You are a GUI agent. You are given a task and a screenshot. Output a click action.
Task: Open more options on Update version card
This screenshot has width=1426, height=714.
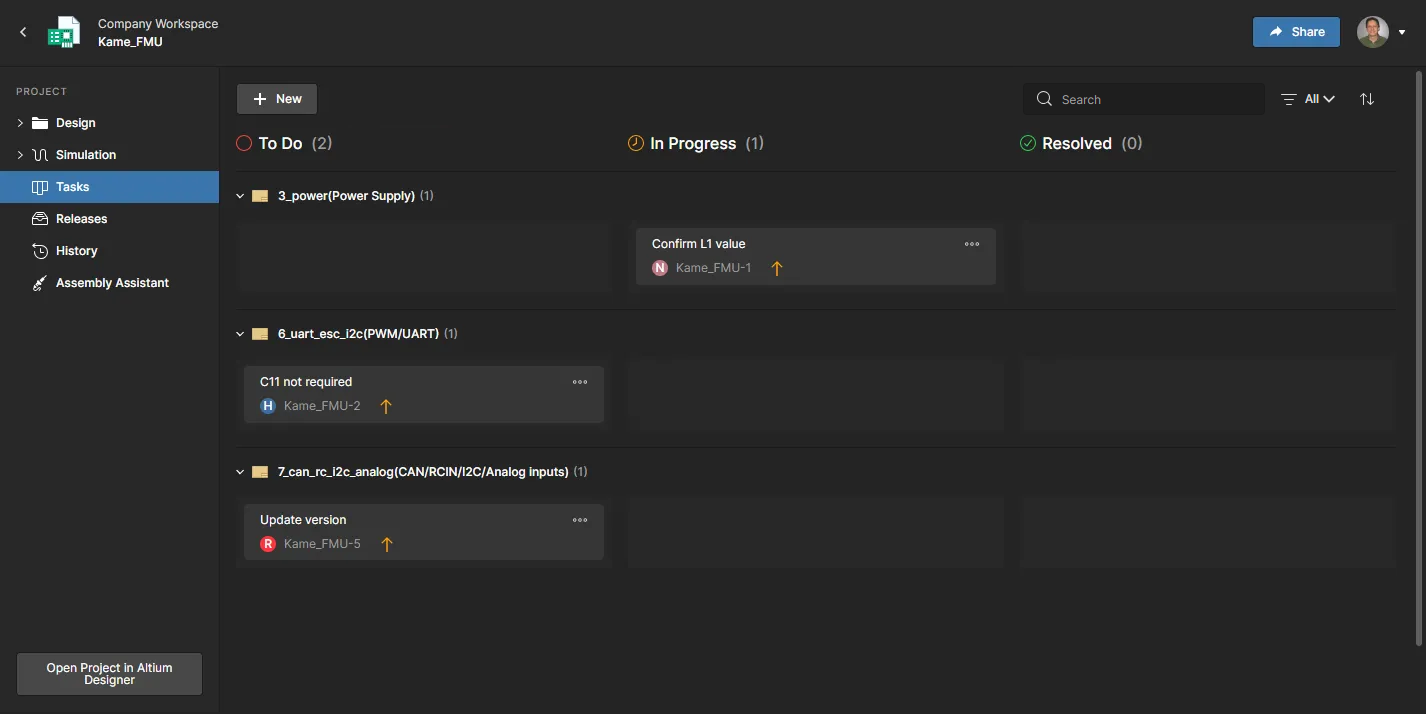click(580, 520)
